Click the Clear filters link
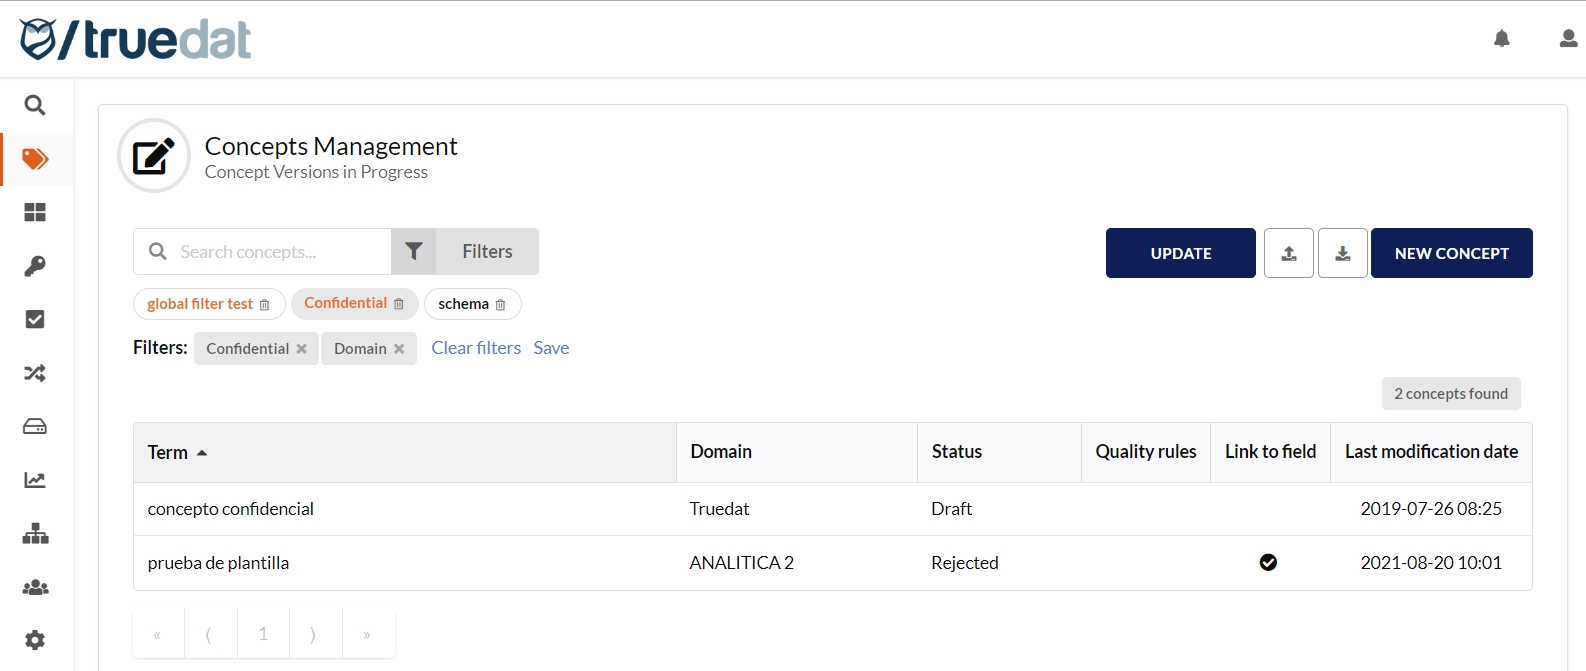The image size is (1586, 671). (x=476, y=348)
